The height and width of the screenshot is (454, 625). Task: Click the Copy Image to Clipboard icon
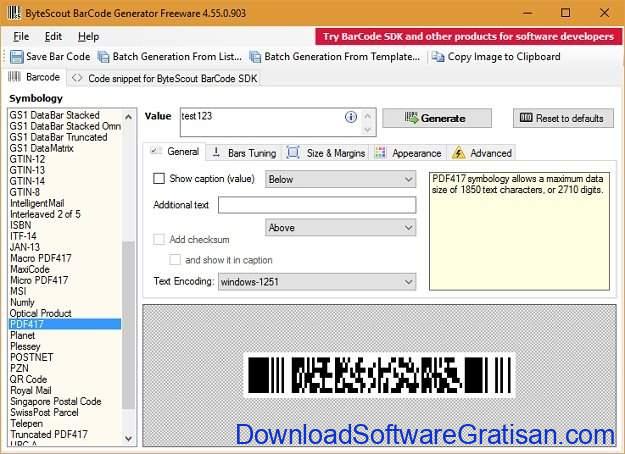(438, 57)
